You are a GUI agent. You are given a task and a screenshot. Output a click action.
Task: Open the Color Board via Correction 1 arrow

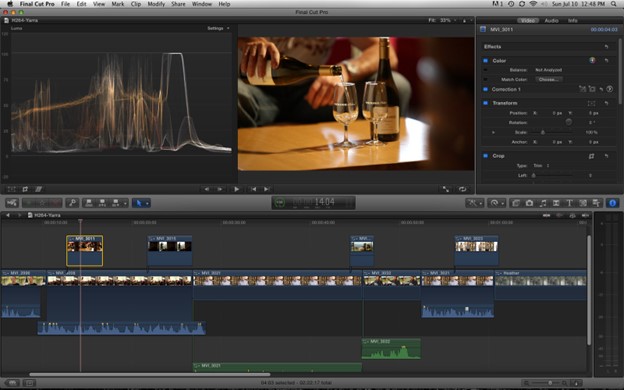click(x=609, y=89)
